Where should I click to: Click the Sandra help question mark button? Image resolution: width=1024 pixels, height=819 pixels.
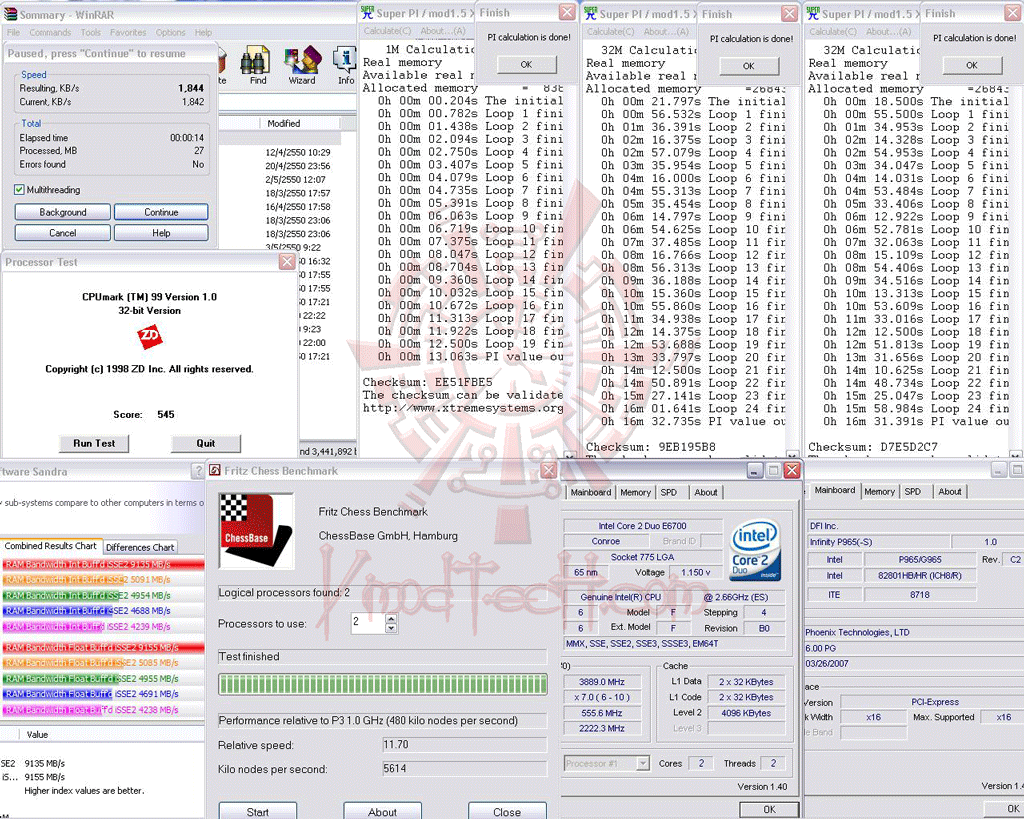[198, 471]
